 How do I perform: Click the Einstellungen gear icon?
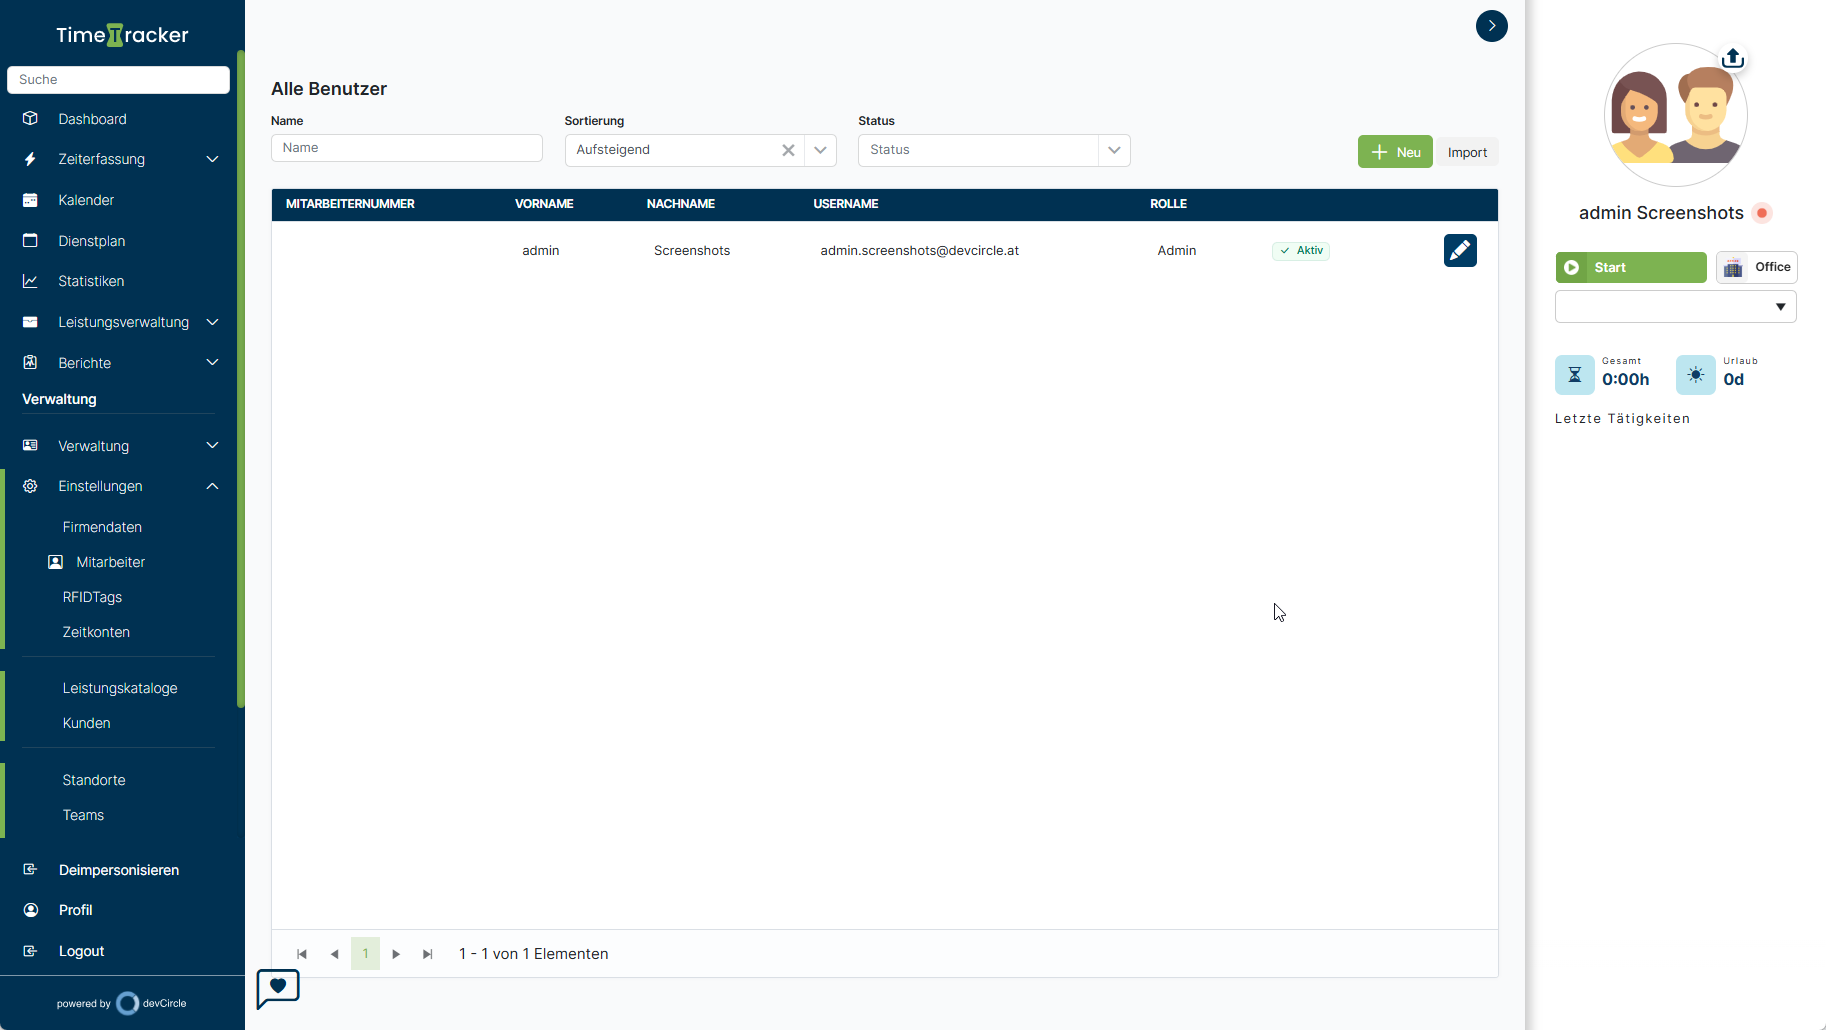(x=30, y=486)
